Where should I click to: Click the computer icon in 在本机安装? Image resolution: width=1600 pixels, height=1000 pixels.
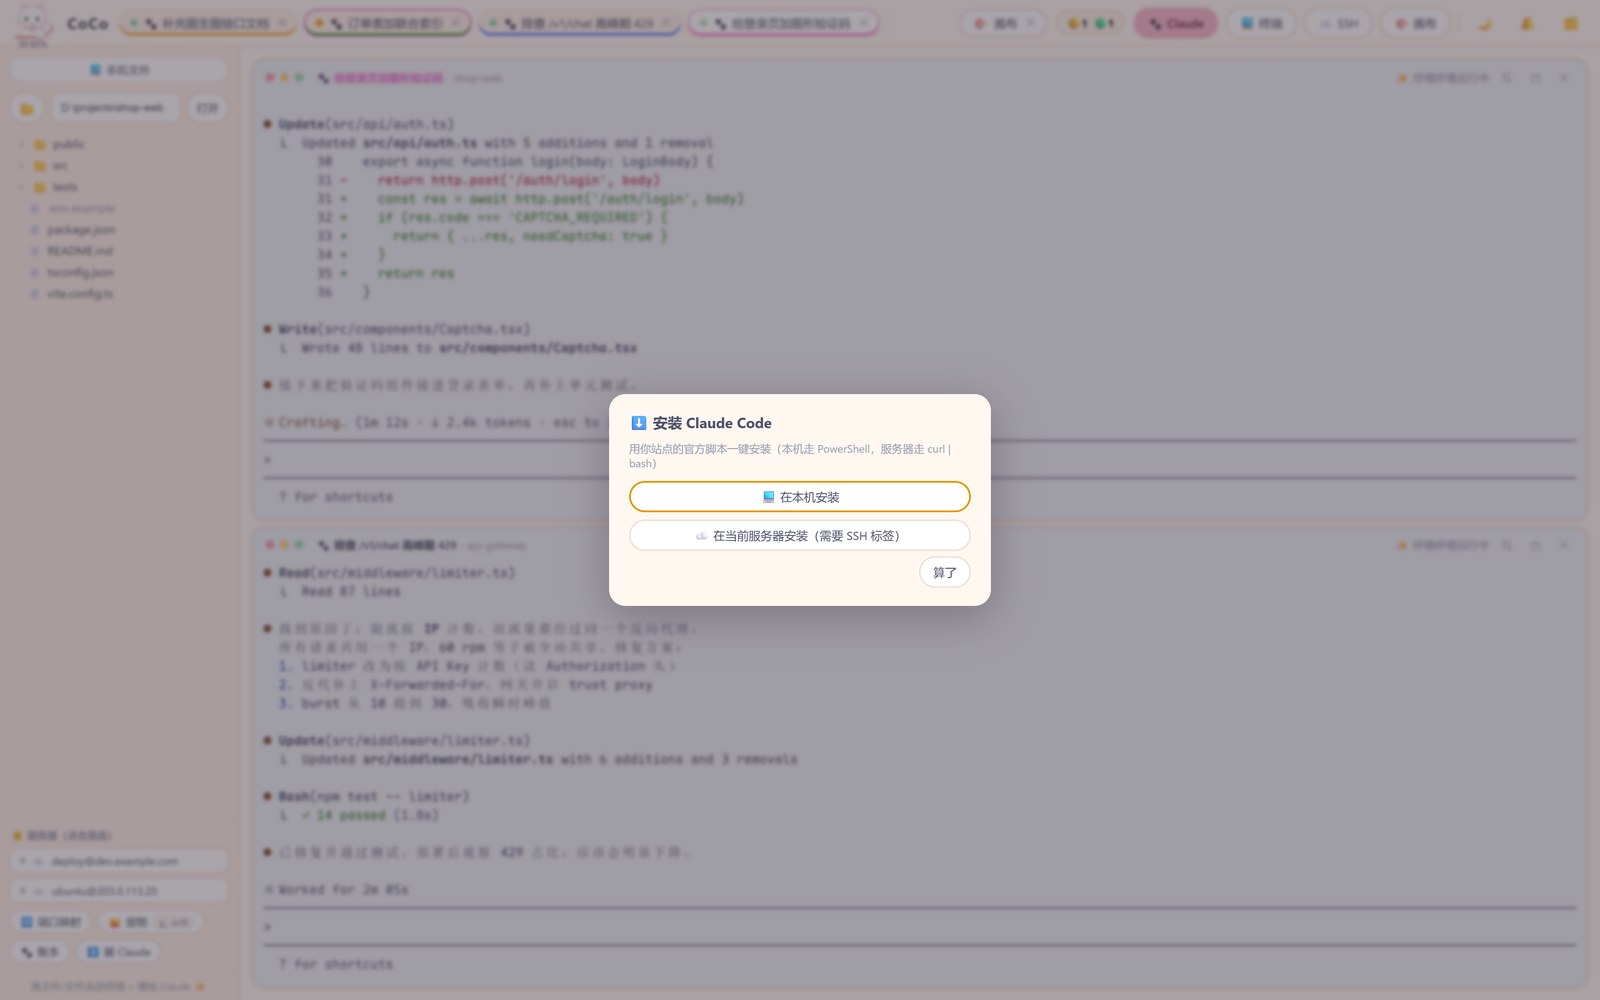point(768,497)
